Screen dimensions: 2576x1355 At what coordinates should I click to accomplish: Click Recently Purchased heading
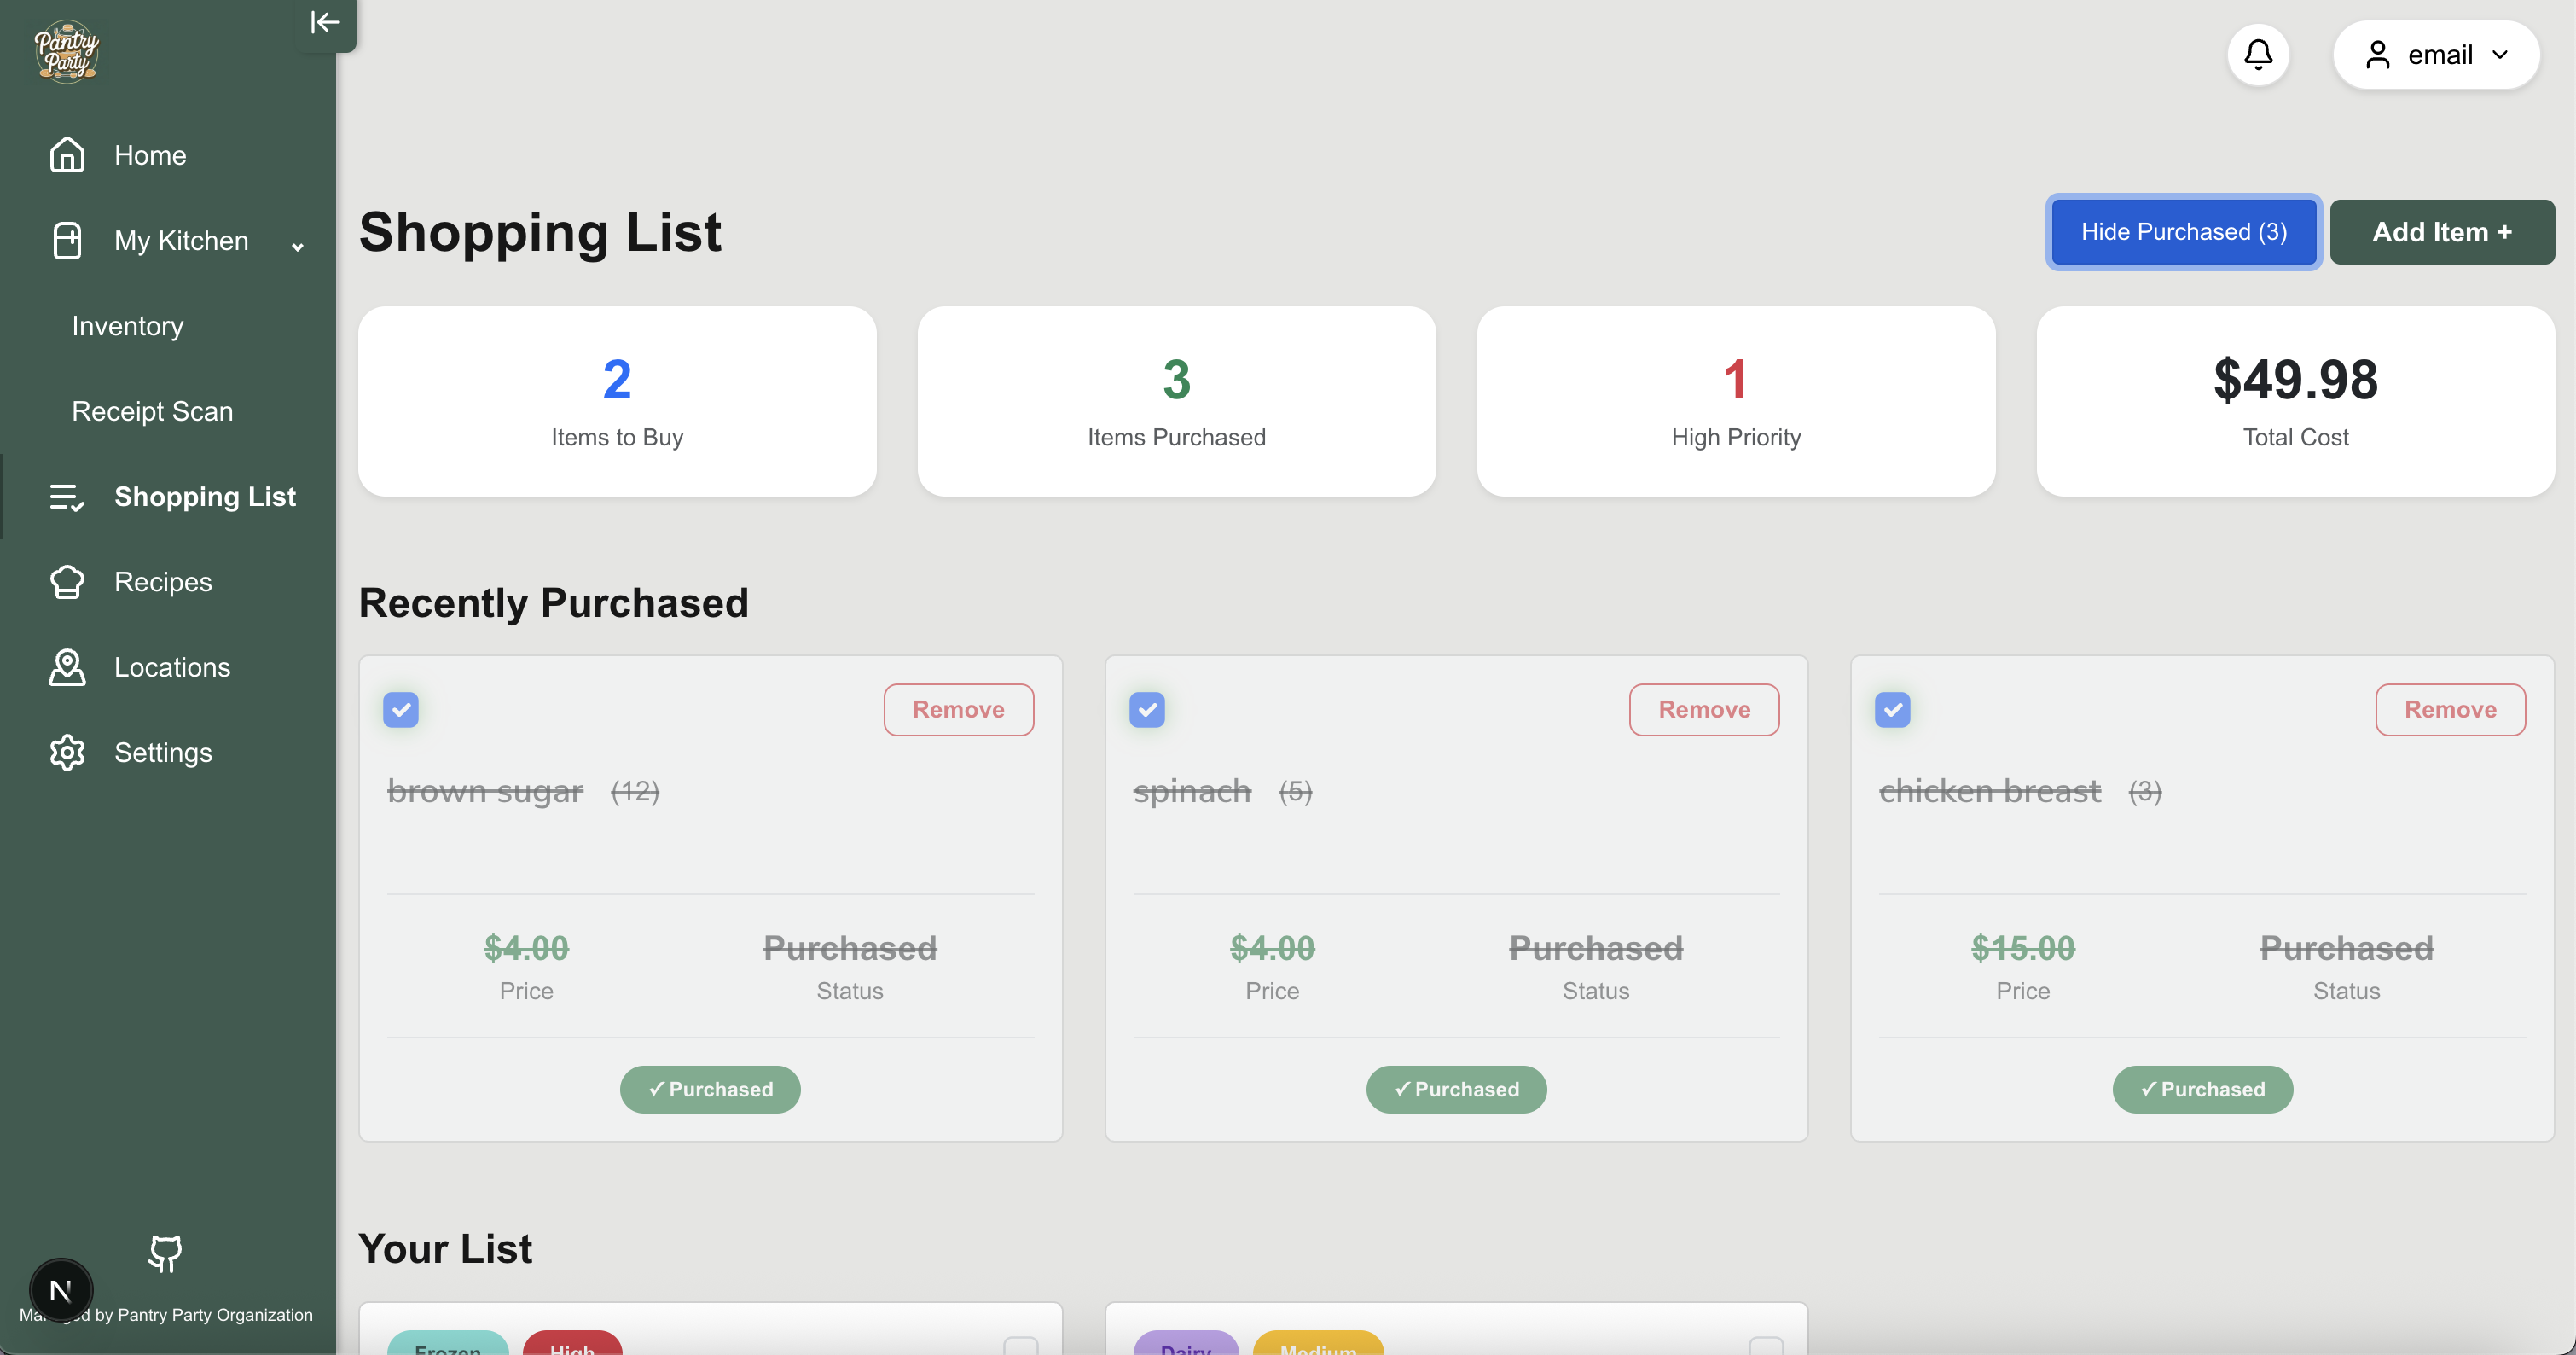[x=553, y=603]
